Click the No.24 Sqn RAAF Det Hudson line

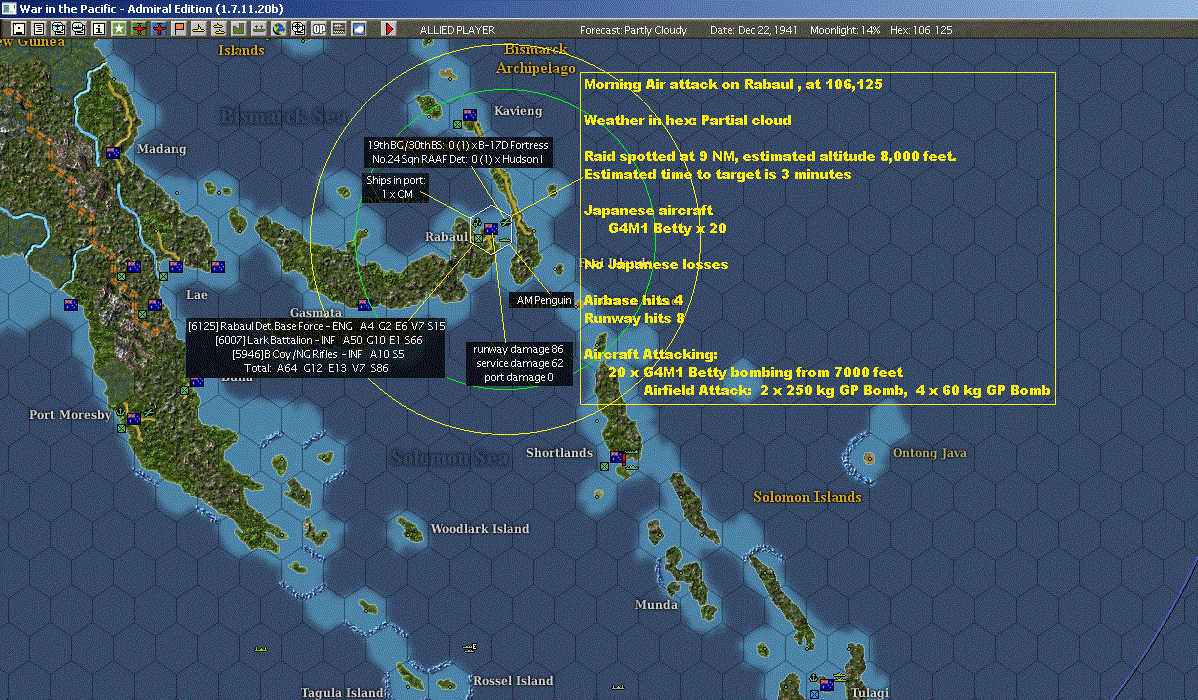click(x=458, y=159)
